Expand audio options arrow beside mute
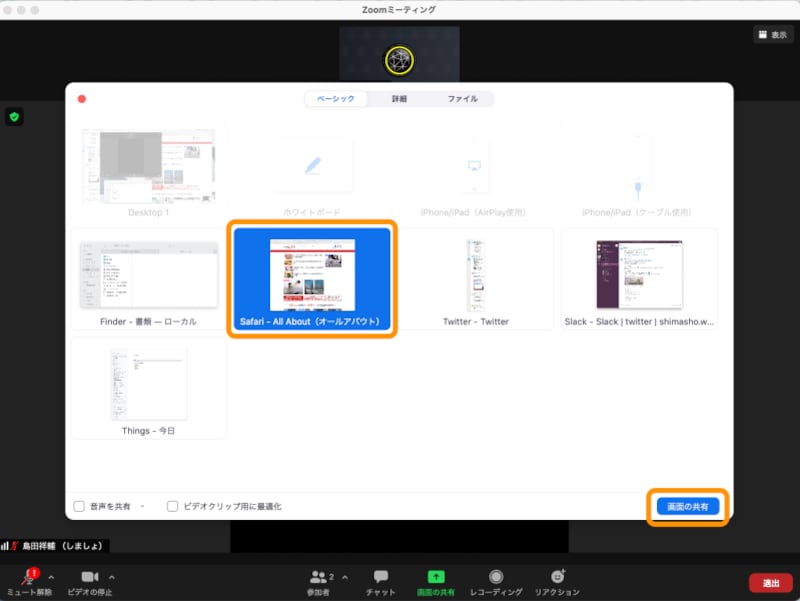 (51, 577)
